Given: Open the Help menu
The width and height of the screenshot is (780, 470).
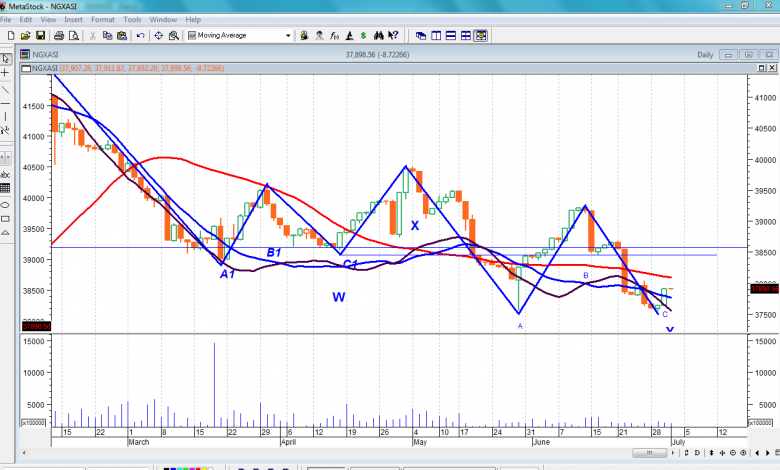Looking at the screenshot, I should click(x=193, y=19).
